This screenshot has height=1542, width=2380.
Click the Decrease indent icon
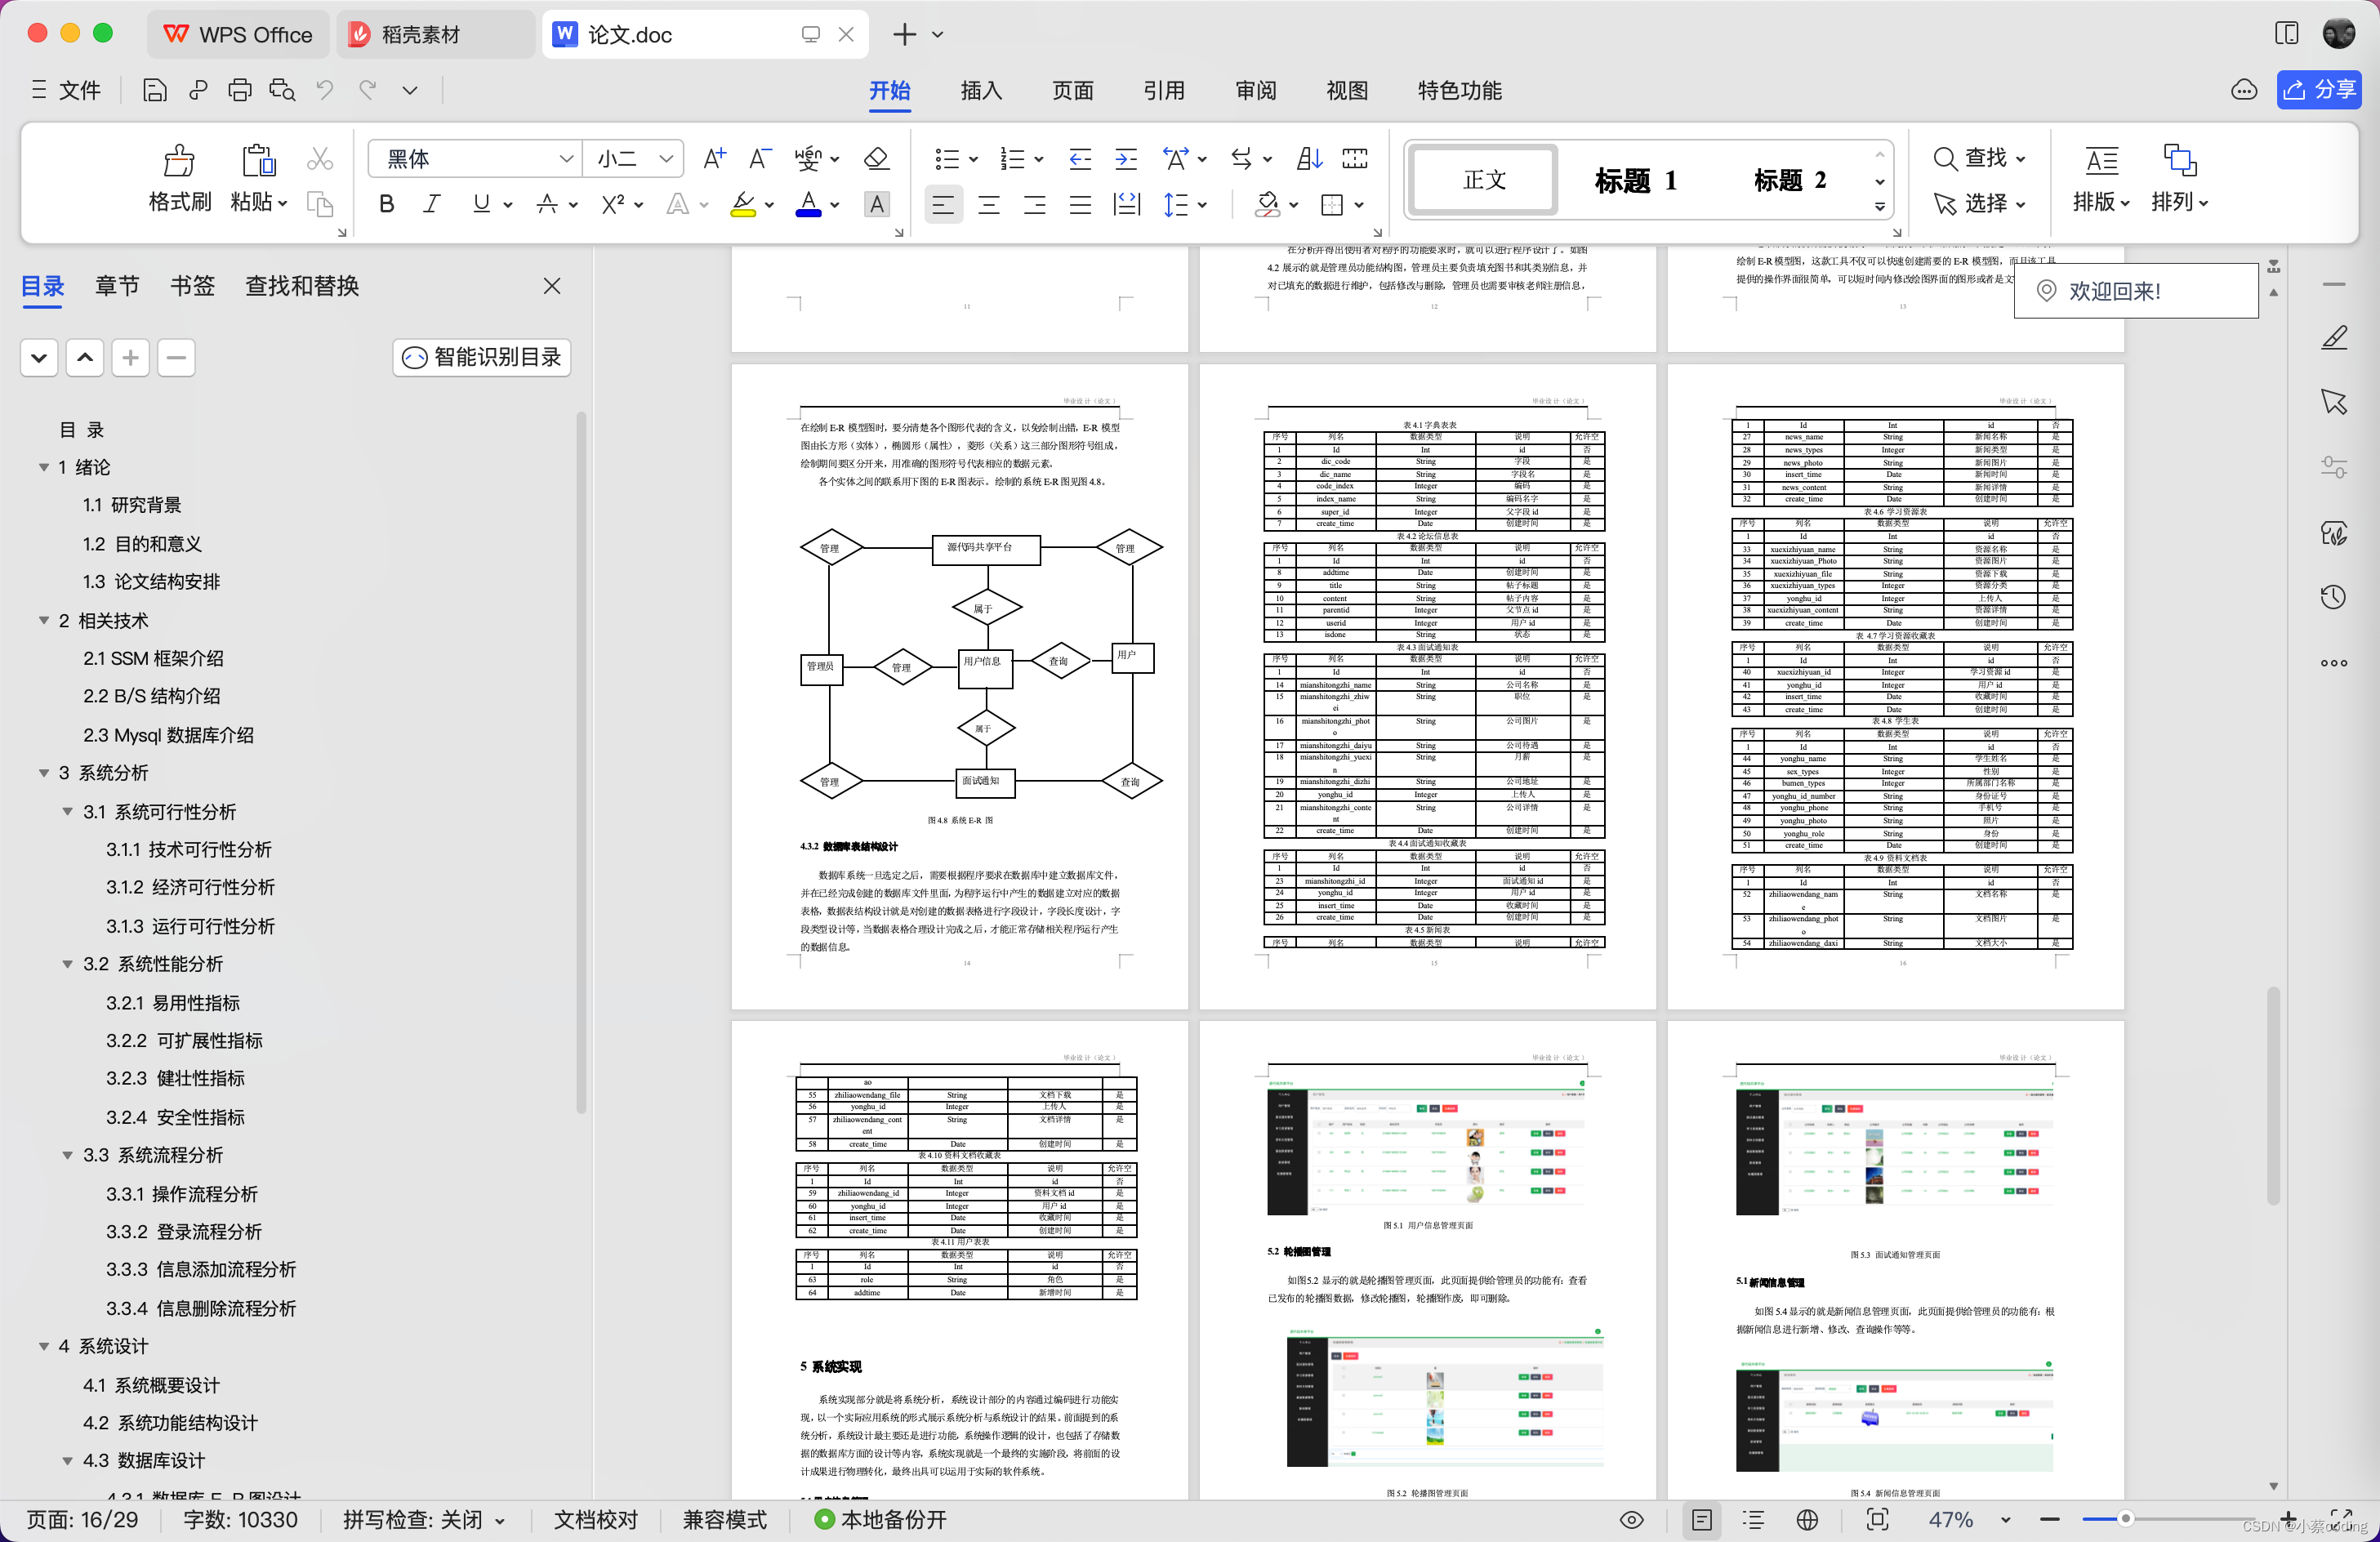1080,158
